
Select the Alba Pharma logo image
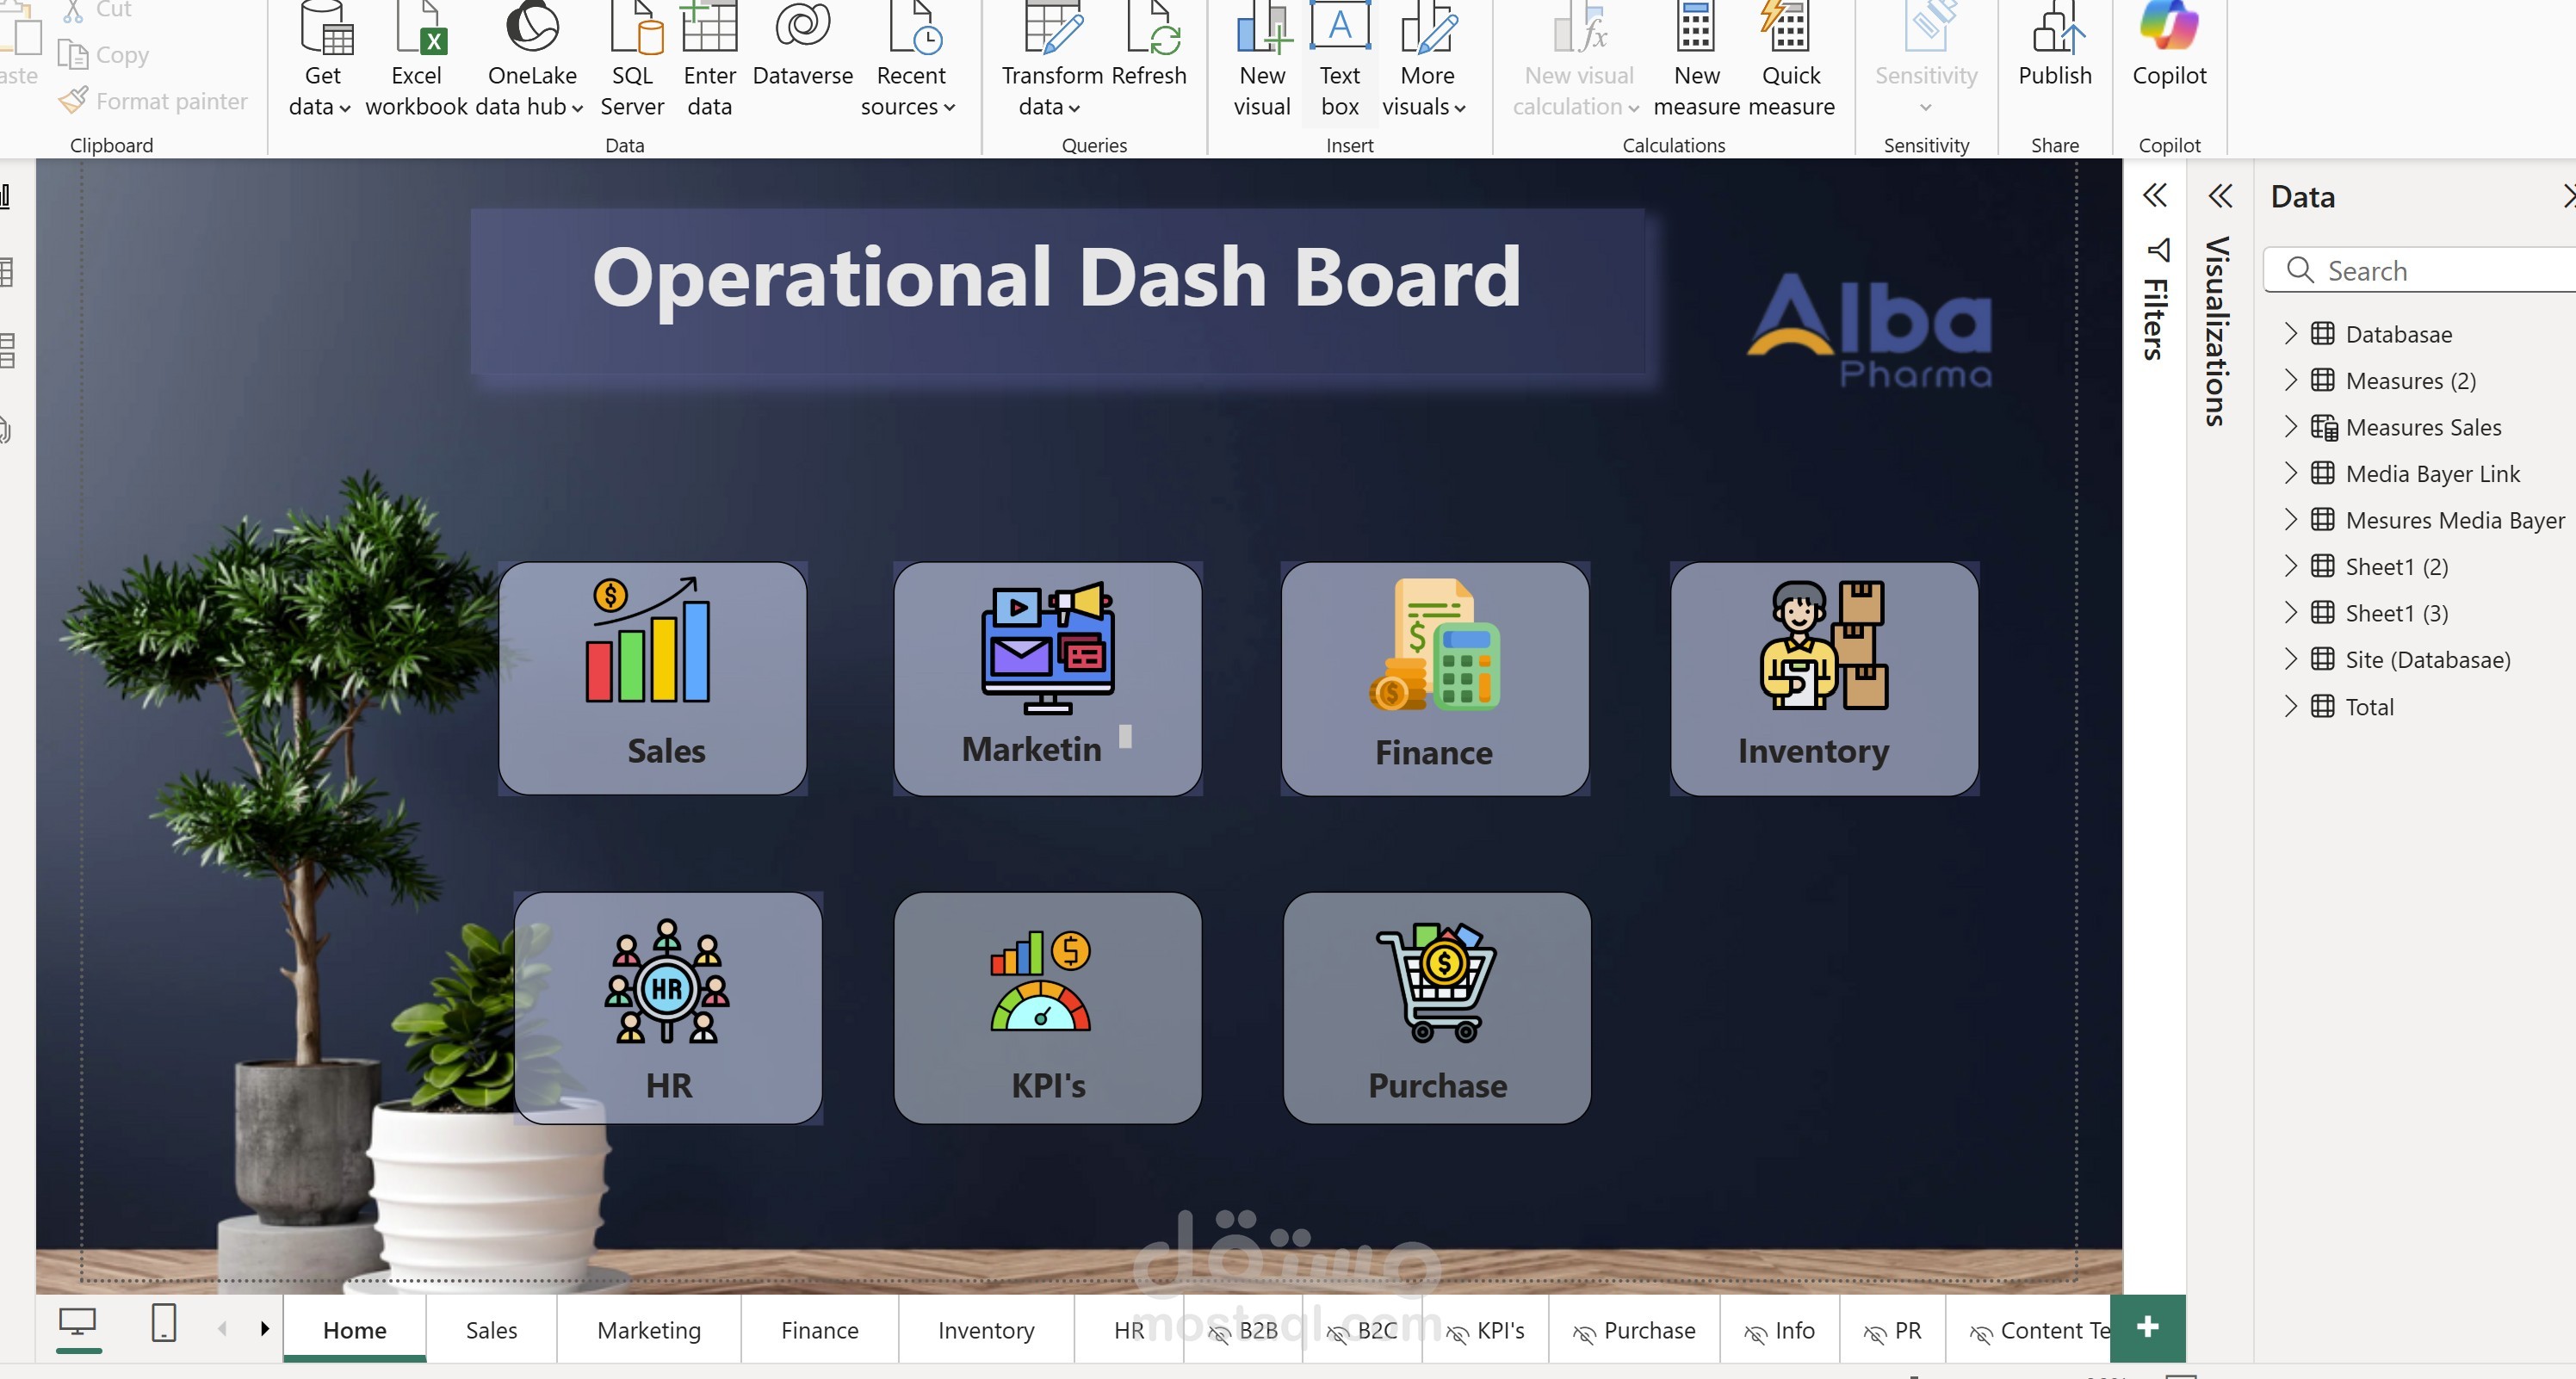click(x=1869, y=330)
